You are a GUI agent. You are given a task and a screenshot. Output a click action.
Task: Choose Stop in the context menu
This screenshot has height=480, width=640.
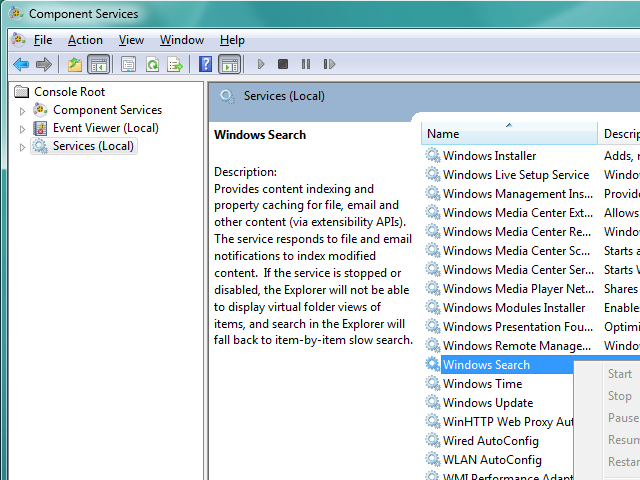coord(620,396)
